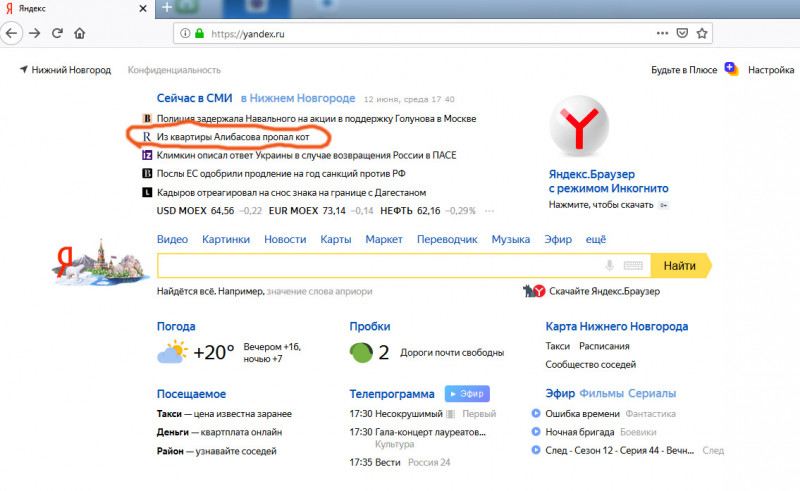Change city via Нижний Новгород link
Viewport: 800px width, 491px height.
(x=71, y=69)
